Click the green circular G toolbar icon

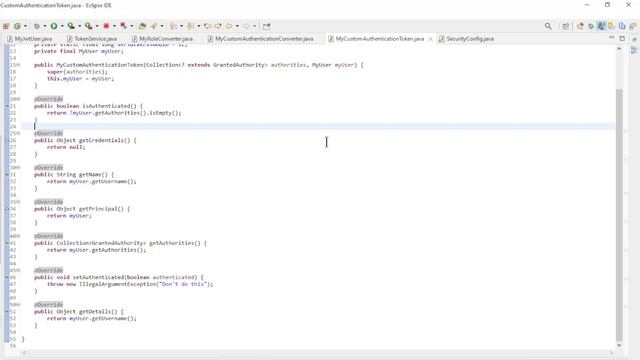click(18, 26)
